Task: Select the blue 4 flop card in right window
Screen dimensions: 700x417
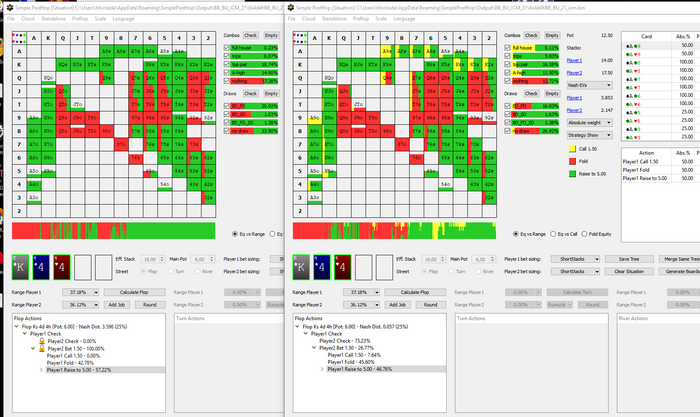Action: pos(322,267)
